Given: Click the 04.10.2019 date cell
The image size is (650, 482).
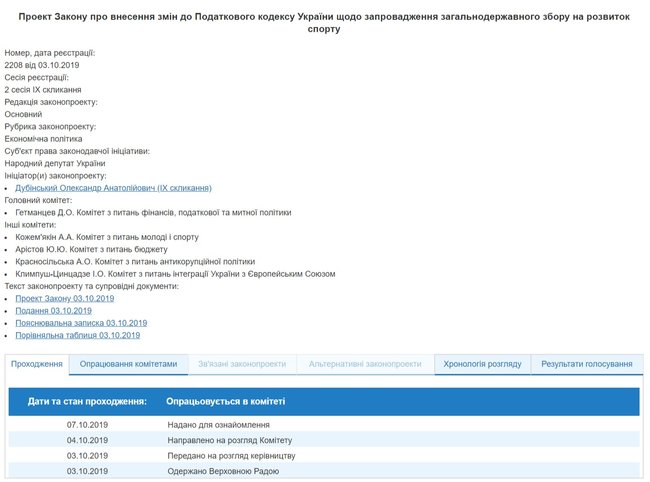Looking at the screenshot, I should click(x=87, y=440).
